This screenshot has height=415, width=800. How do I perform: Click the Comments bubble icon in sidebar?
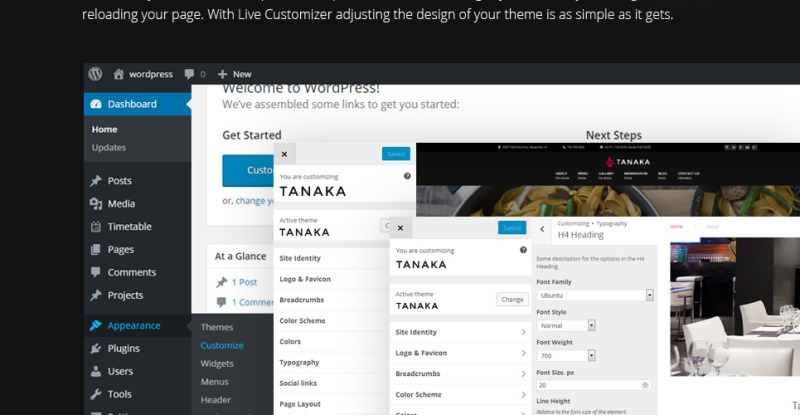[x=96, y=272]
